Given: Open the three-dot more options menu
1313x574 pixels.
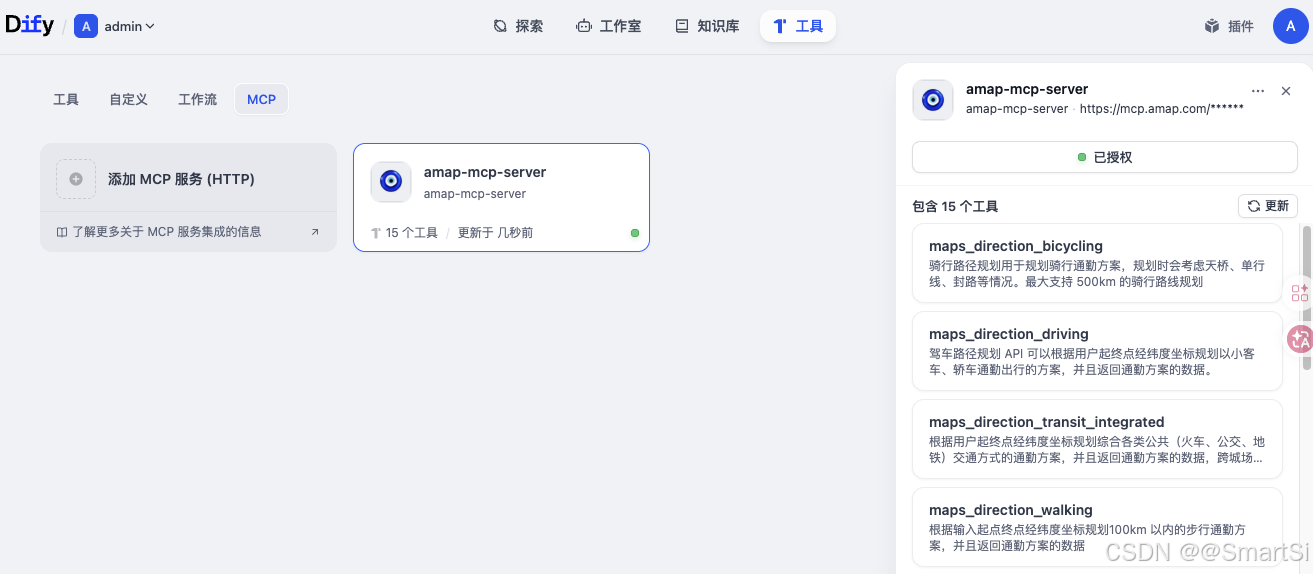Looking at the screenshot, I should coord(1258,91).
